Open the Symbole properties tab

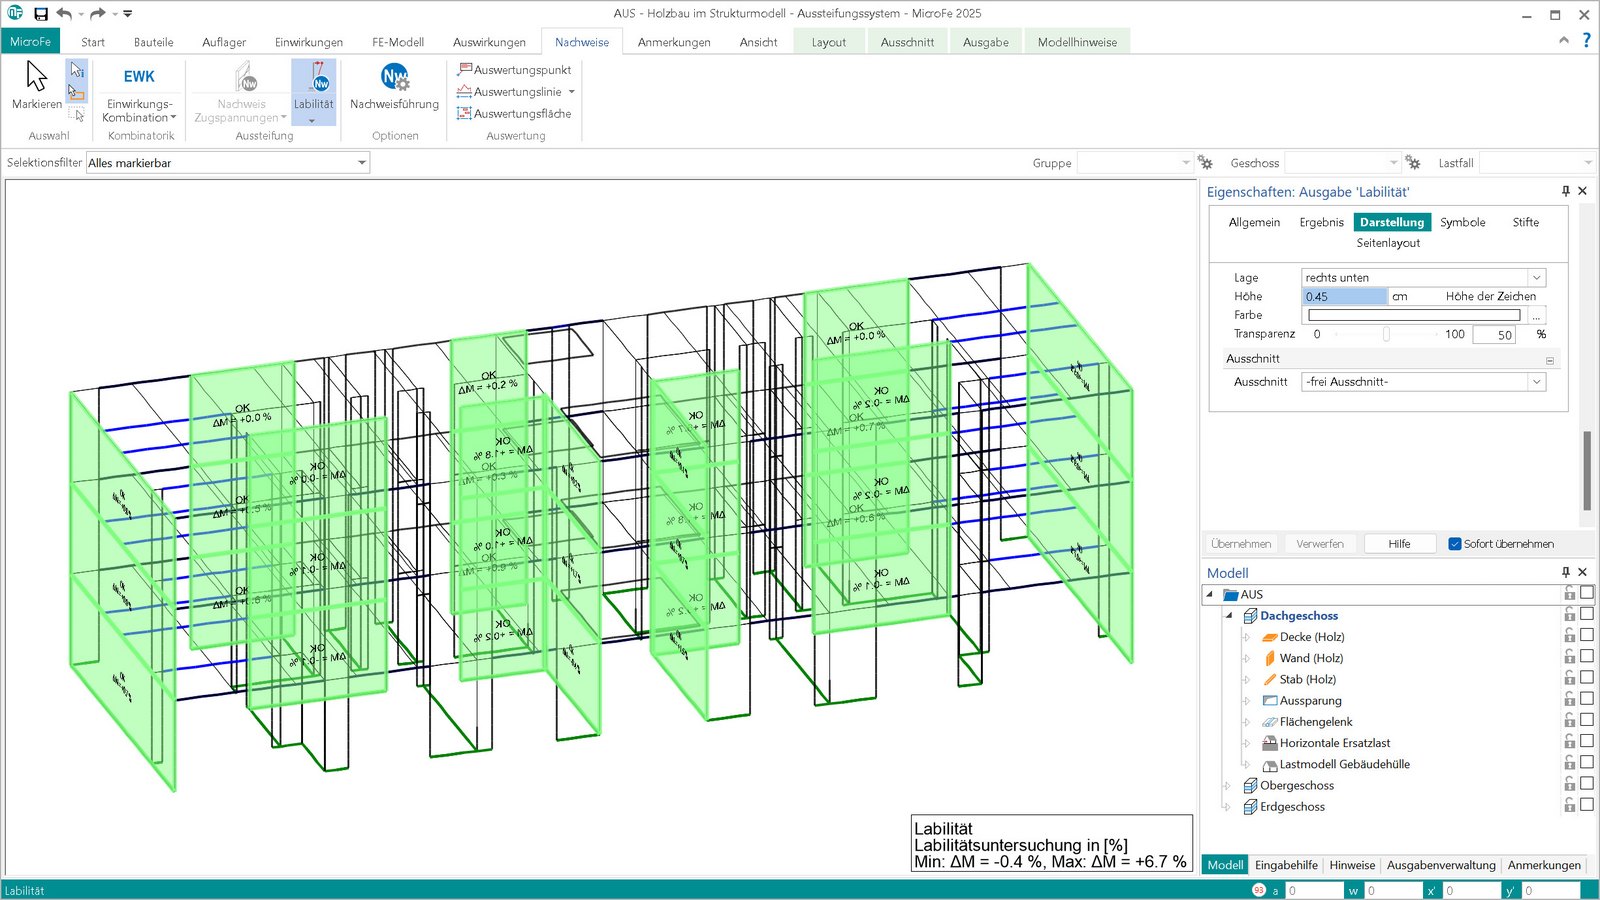1462,222
